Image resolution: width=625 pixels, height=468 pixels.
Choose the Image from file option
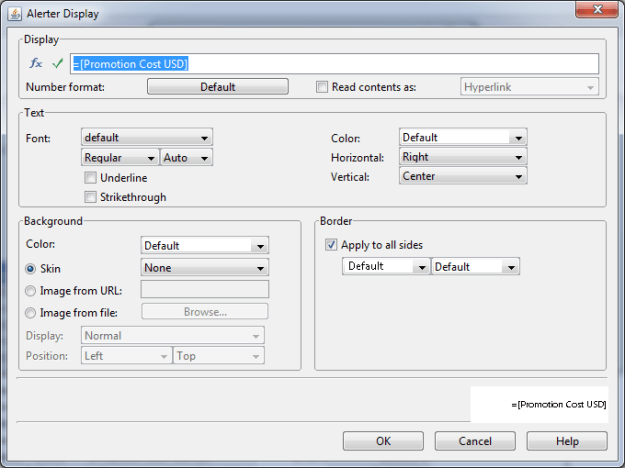point(31,312)
